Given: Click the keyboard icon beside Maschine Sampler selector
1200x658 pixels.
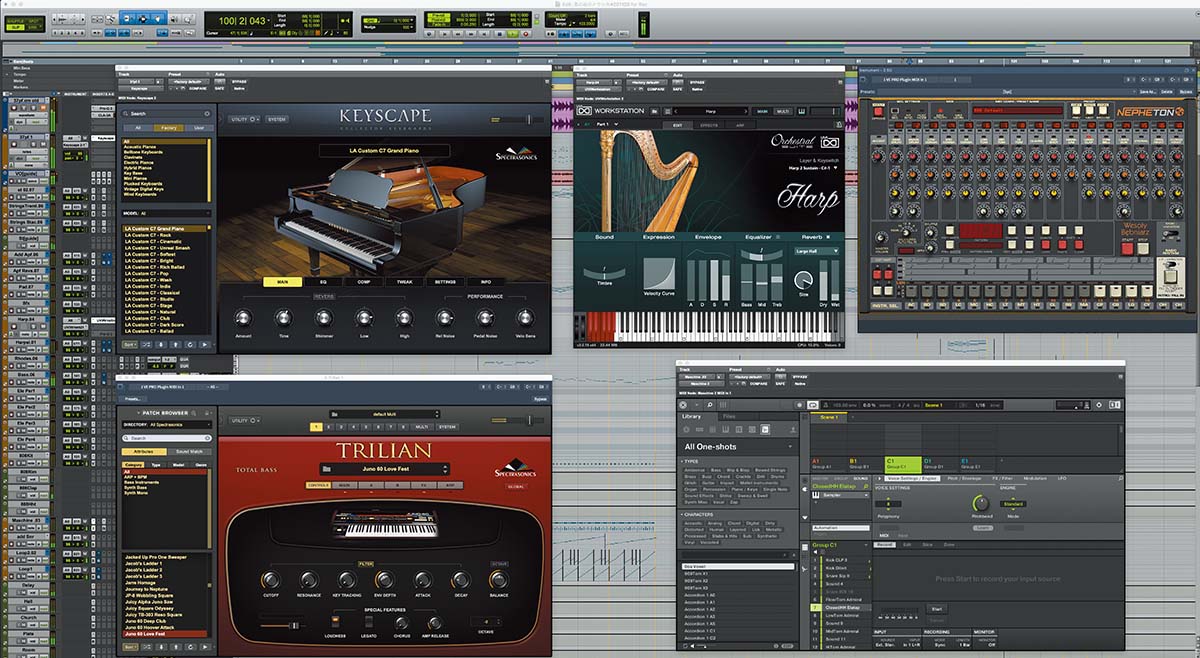Looking at the screenshot, I should pos(816,495).
